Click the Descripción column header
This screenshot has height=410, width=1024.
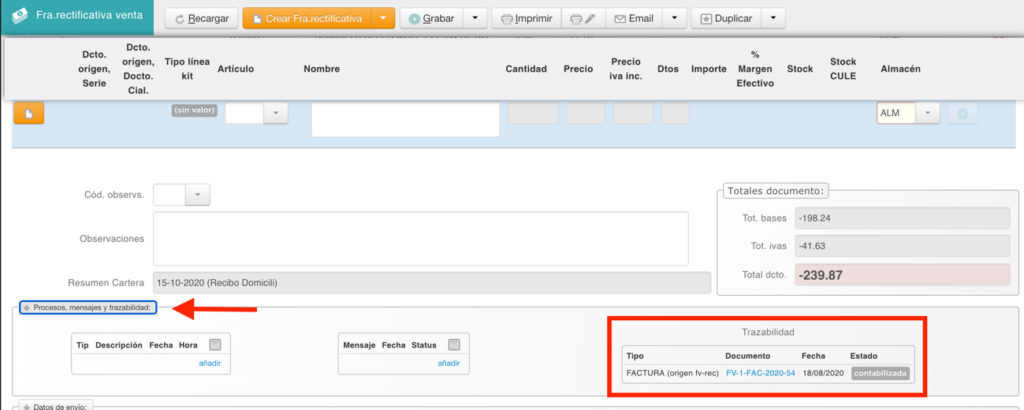(119, 345)
